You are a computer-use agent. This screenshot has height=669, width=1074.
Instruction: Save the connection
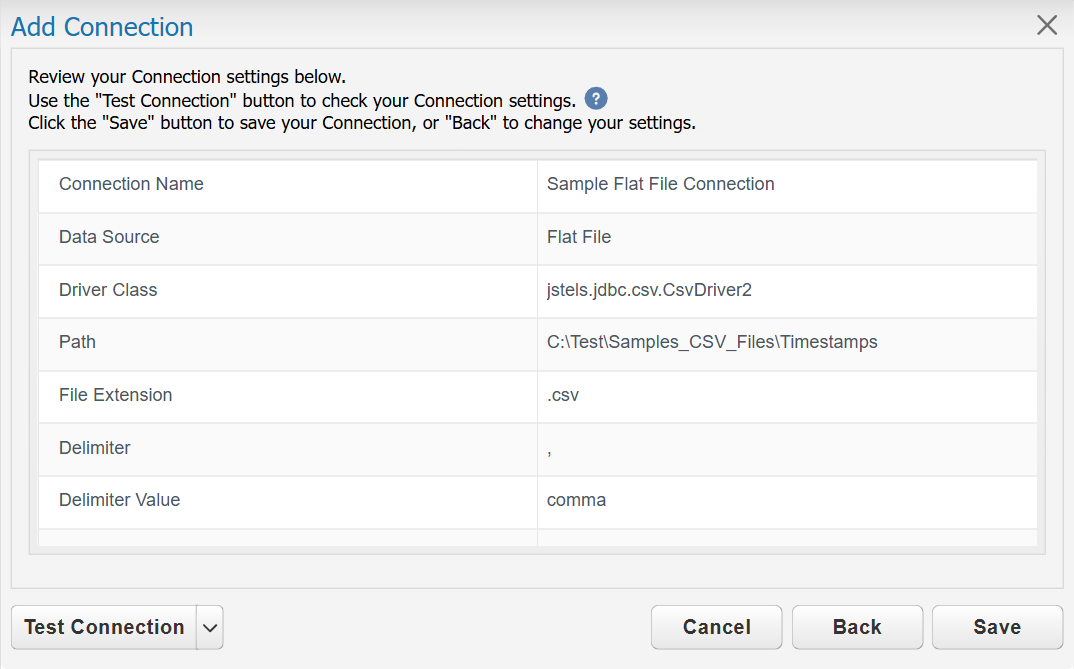(x=997, y=627)
